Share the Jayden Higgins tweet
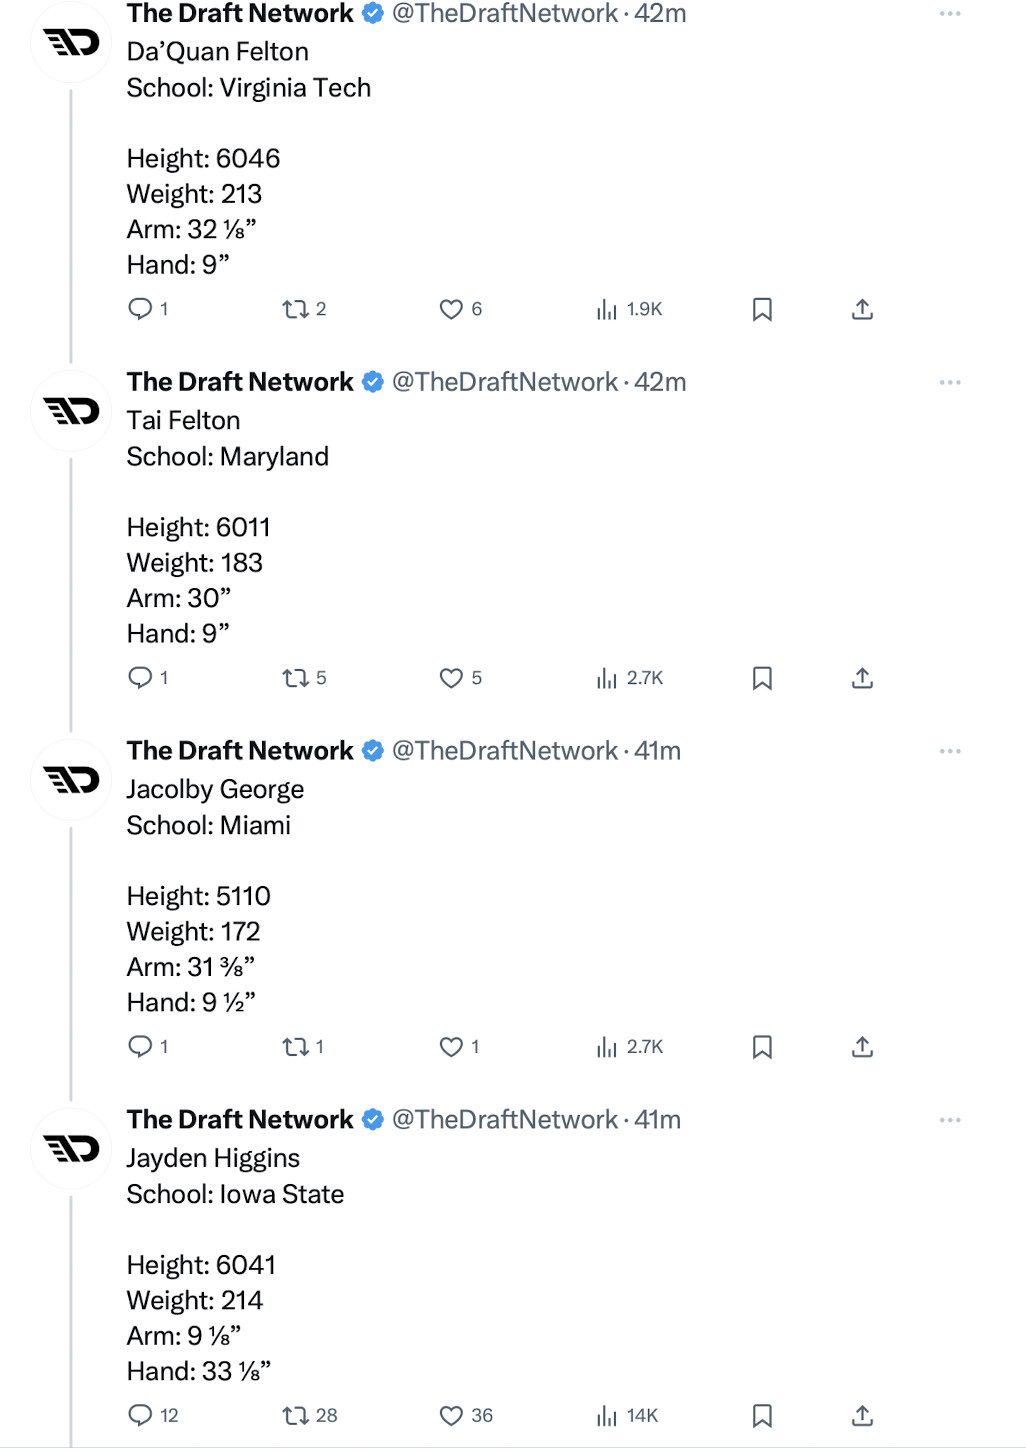The image size is (1026, 1454). click(x=862, y=1415)
